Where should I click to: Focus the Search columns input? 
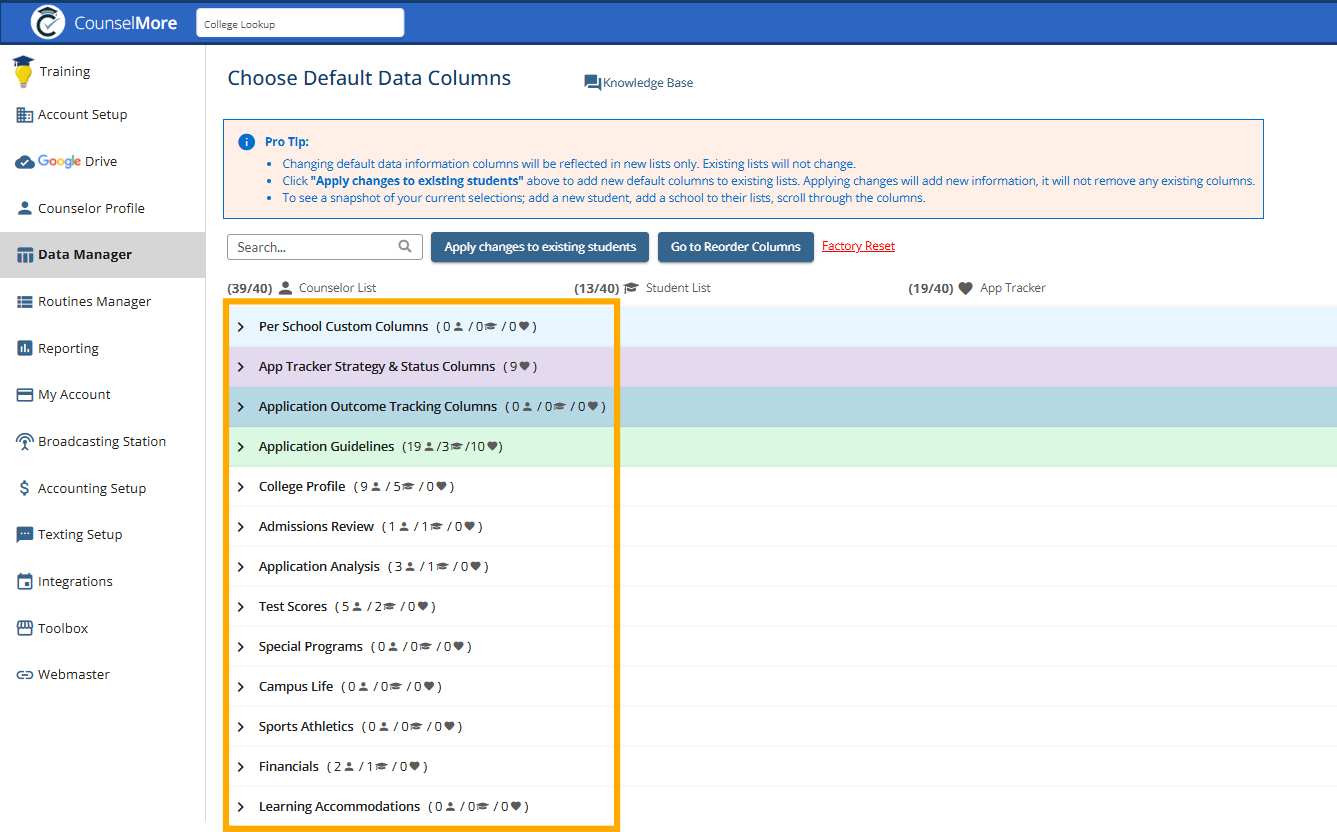pos(325,247)
